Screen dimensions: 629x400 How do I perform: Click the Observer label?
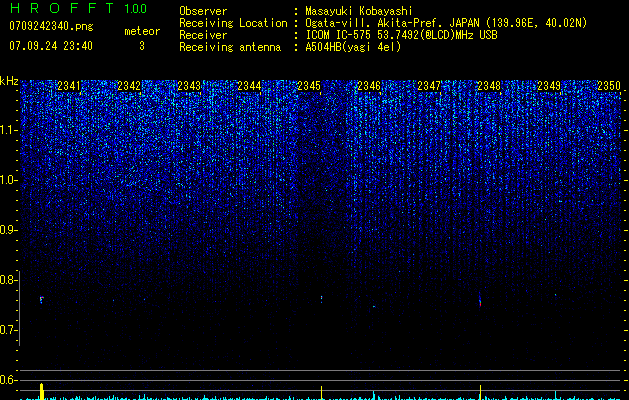coord(203,11)
